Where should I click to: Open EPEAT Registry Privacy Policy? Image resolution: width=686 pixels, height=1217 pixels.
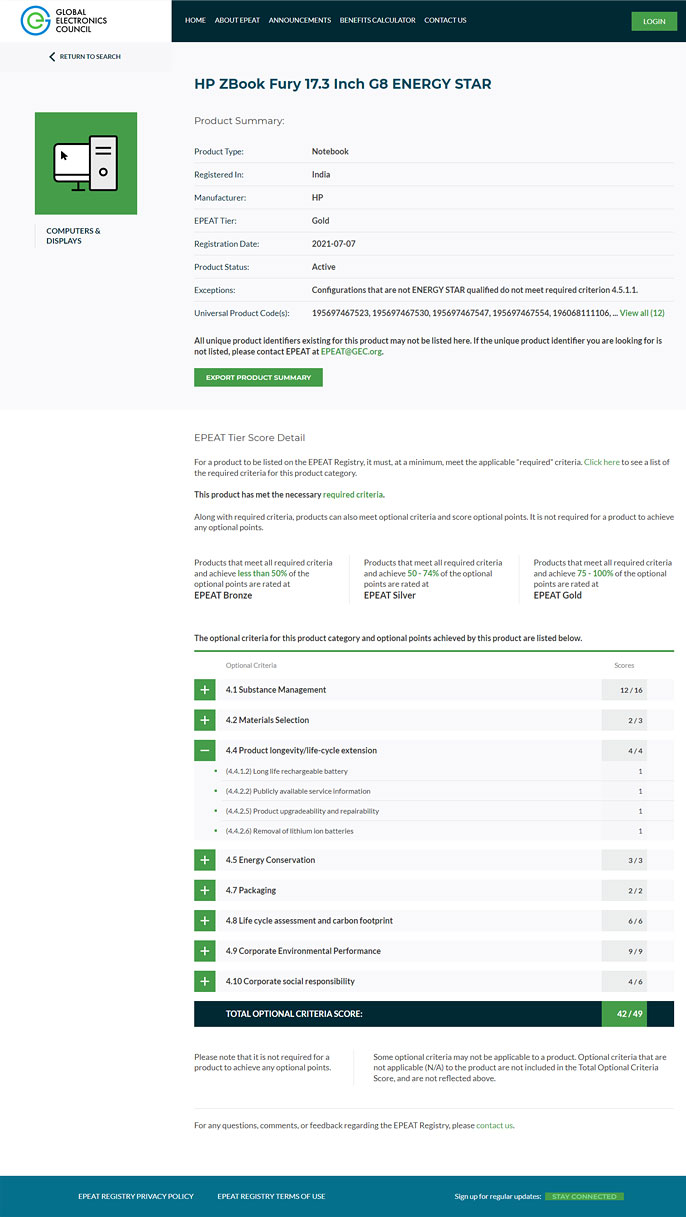coord(136,1196)
